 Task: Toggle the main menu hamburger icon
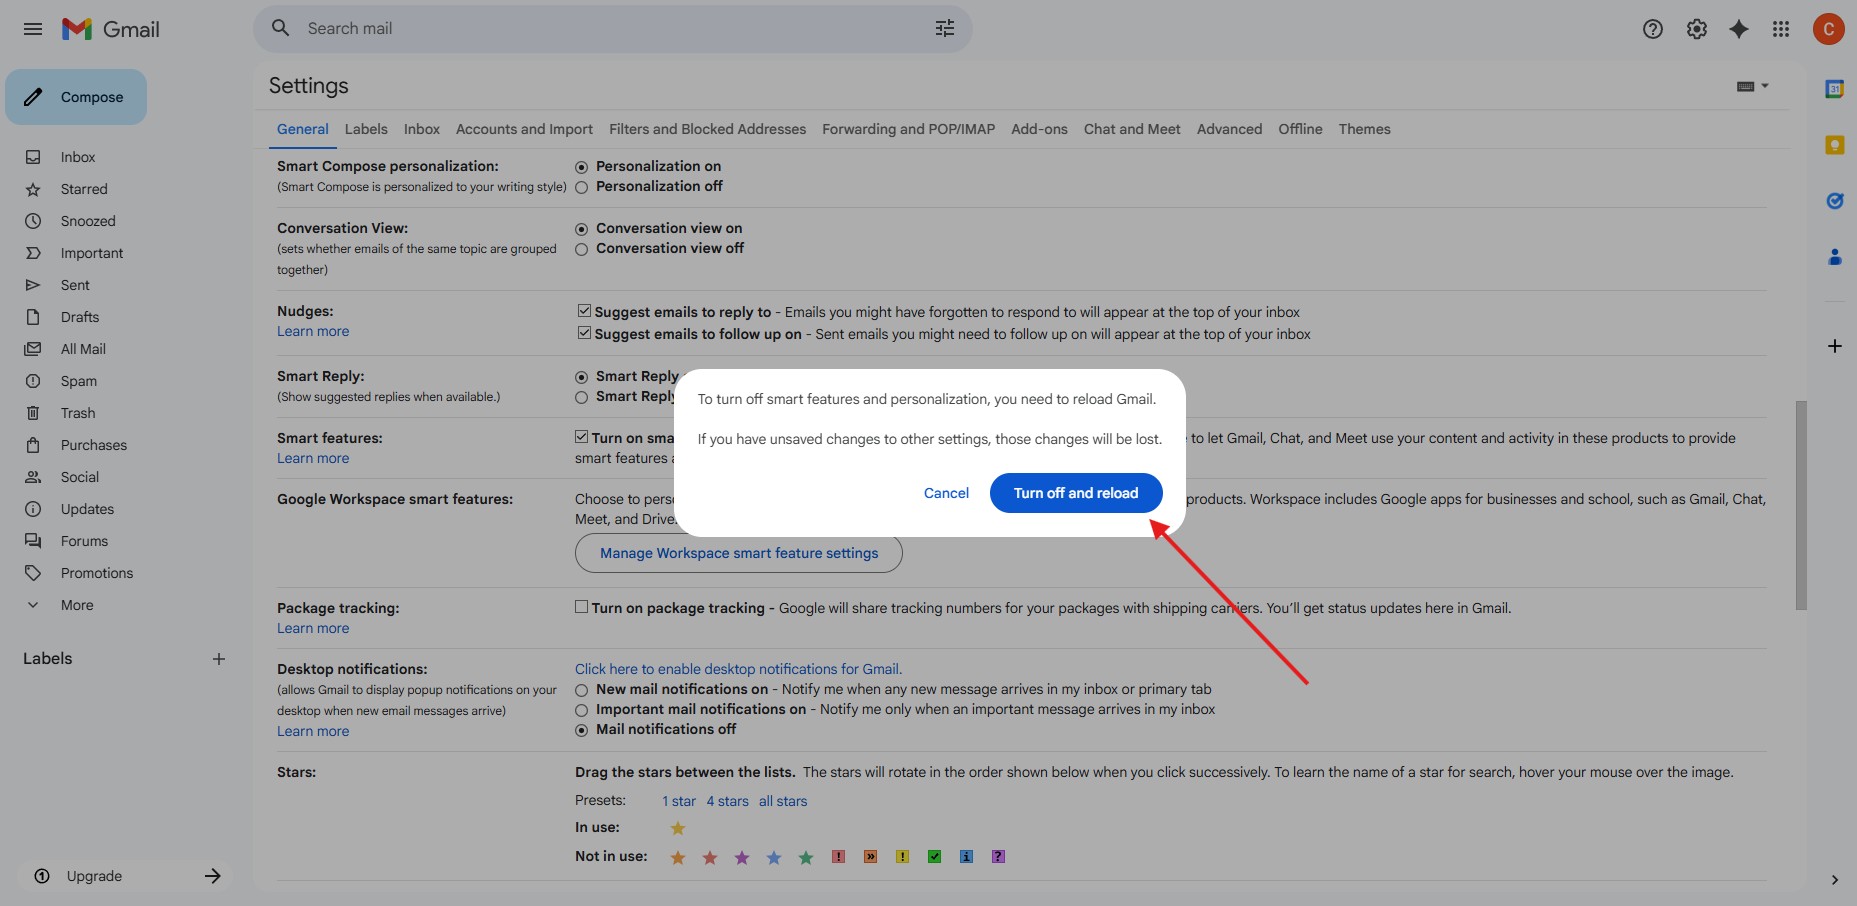coord(33,29)
